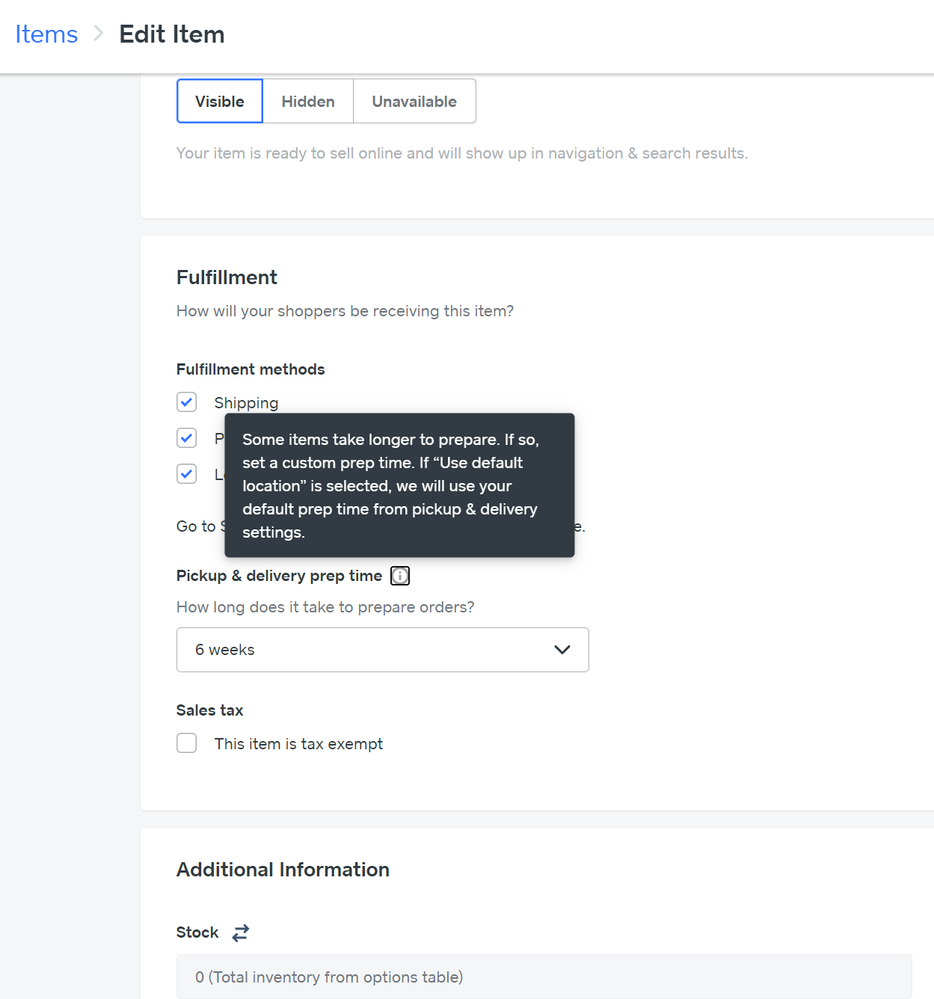Click the stock transfer arrows icon
Screen dimensions: 934x999
point(240,932)
